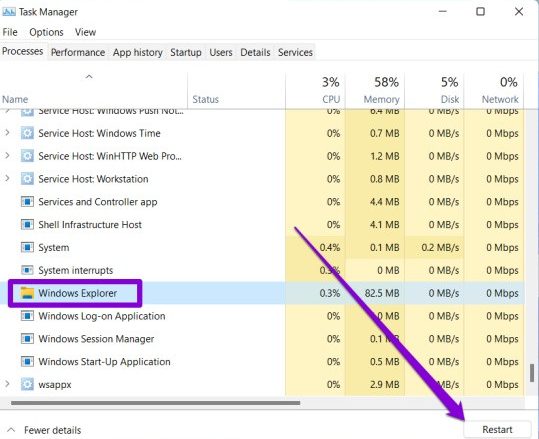Open the File menu
The height and width of the screenshot is (439, 539).
tap(10, 32)
